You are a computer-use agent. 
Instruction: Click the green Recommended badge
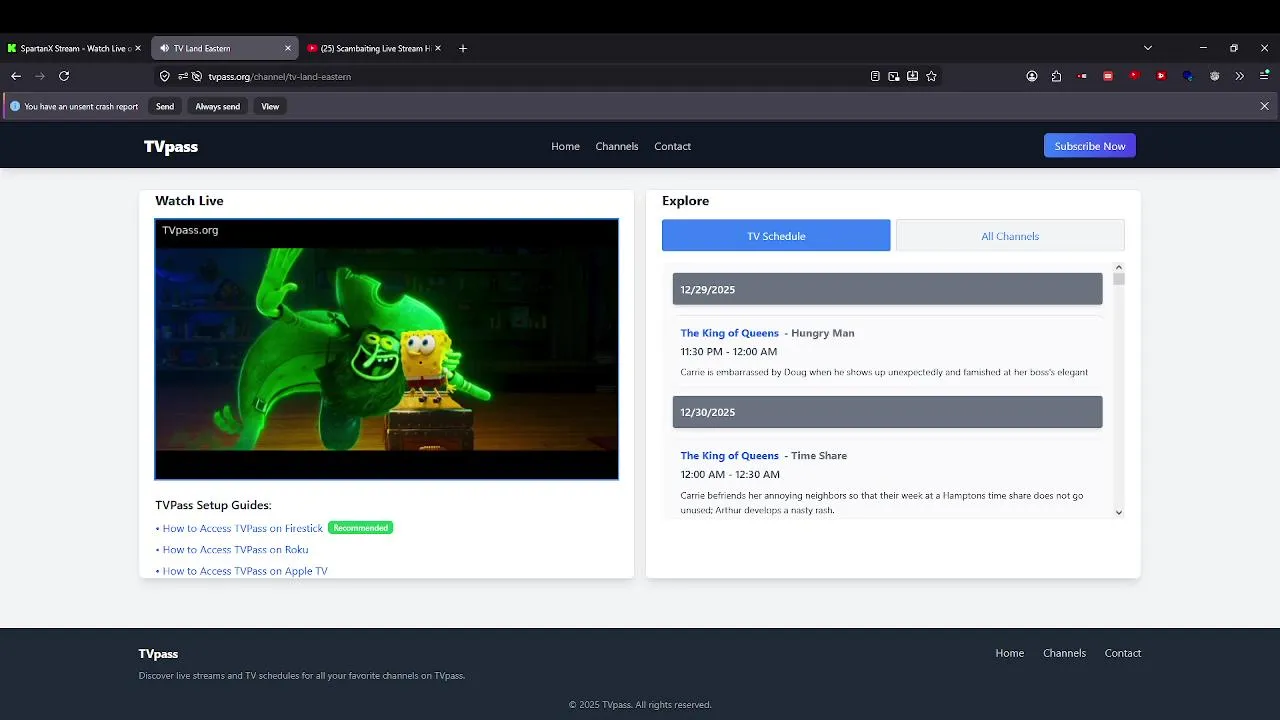pos(361,528)
